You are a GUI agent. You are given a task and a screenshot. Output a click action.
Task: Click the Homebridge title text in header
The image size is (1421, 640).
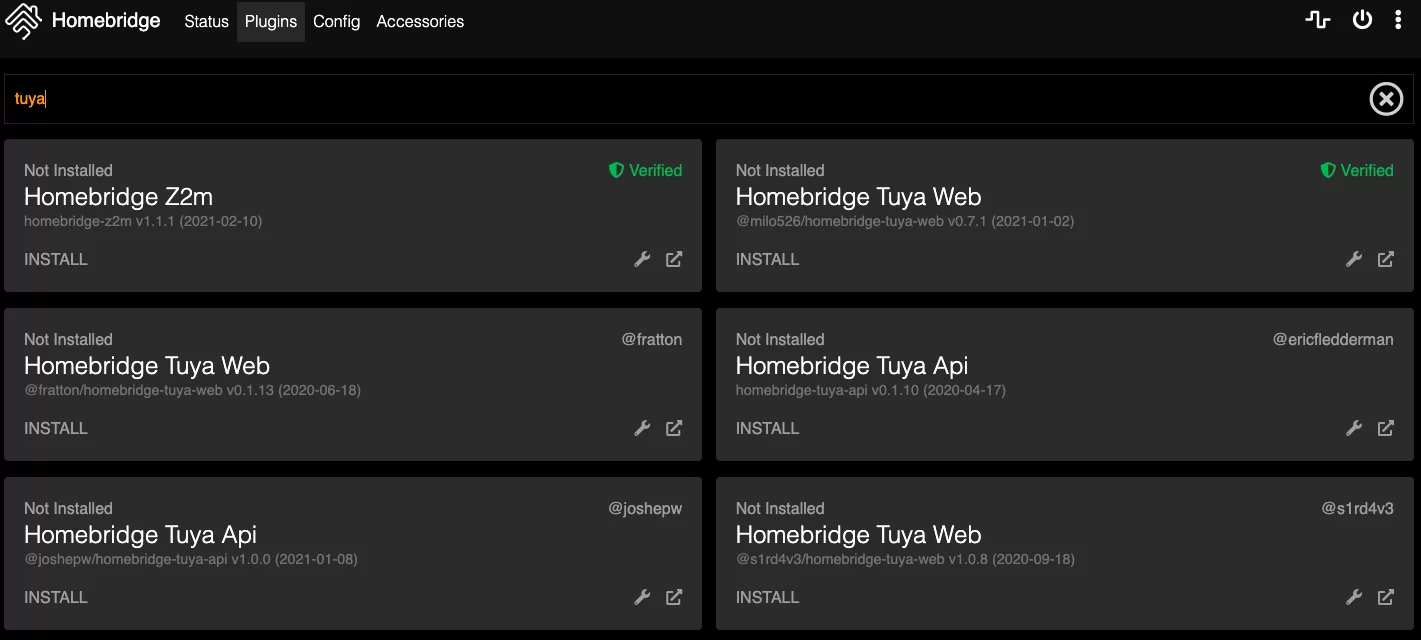coord(106,20)
